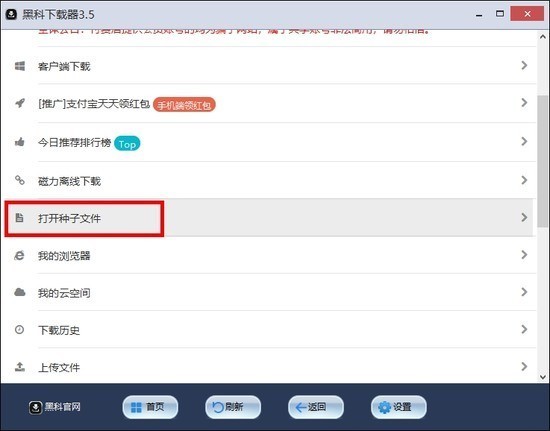Expand the 磁力离线下载 row arrow

[524, 180]
